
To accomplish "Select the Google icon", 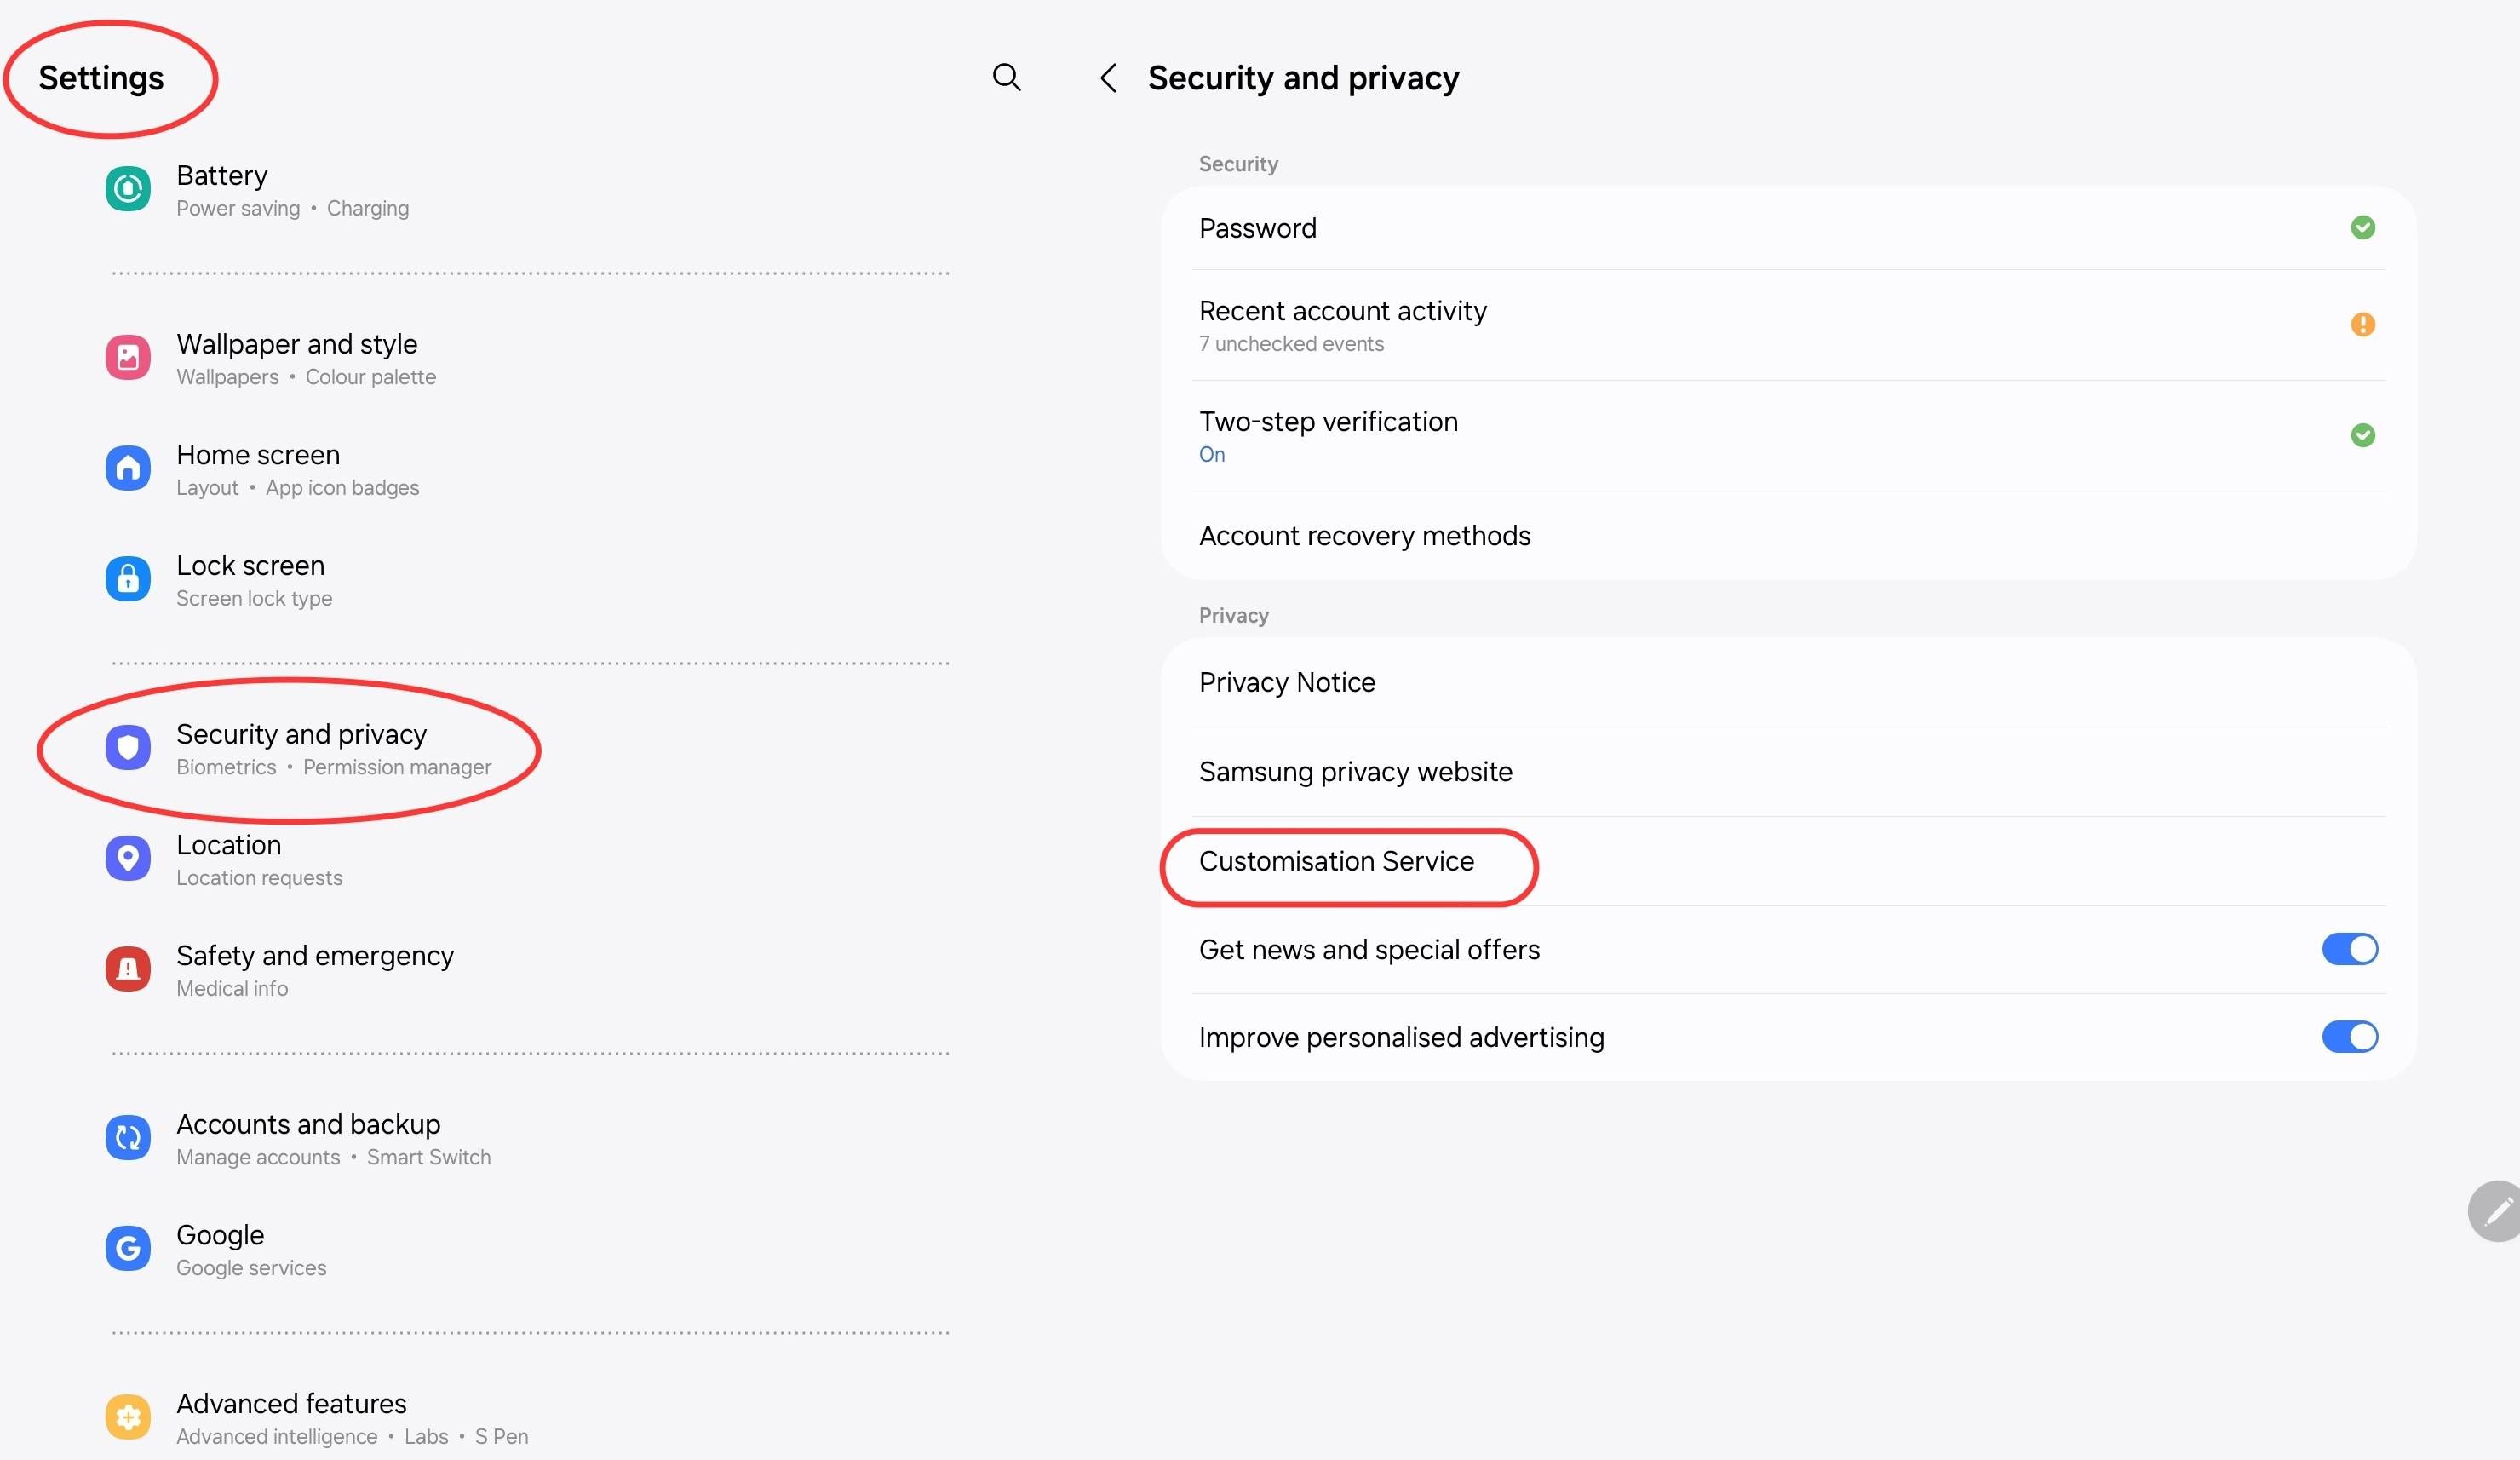I will [x=127, y=1248].
